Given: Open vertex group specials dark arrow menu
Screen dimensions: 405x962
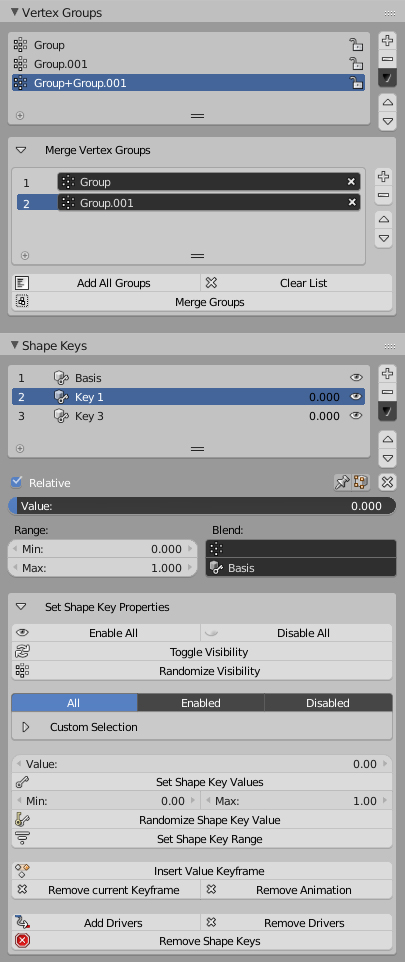Looking at the screenshot, I should tap(387, 78).
